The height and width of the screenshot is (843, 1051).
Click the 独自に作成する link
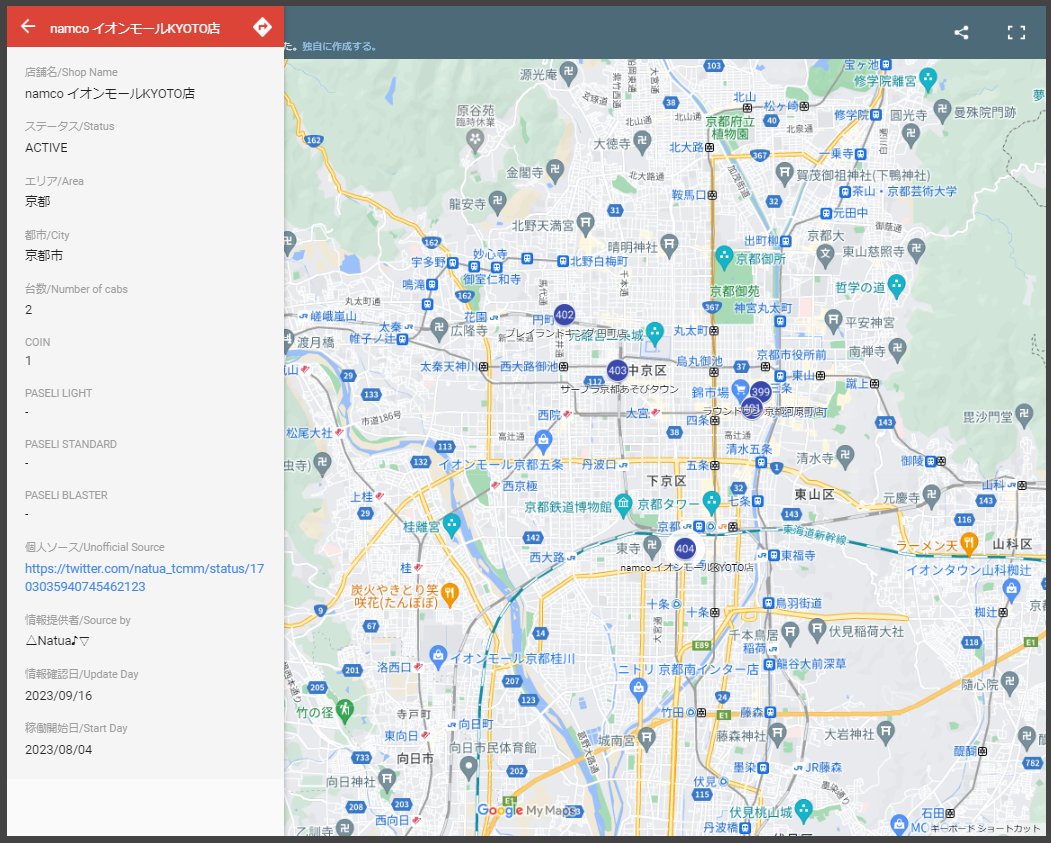pos(338,46)
